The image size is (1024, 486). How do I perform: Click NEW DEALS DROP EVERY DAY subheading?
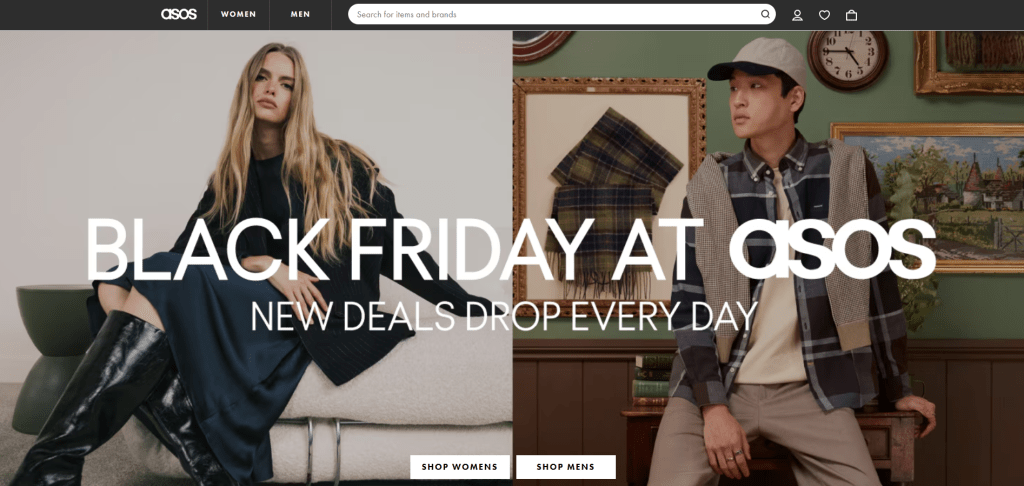(x=504, y=316)
